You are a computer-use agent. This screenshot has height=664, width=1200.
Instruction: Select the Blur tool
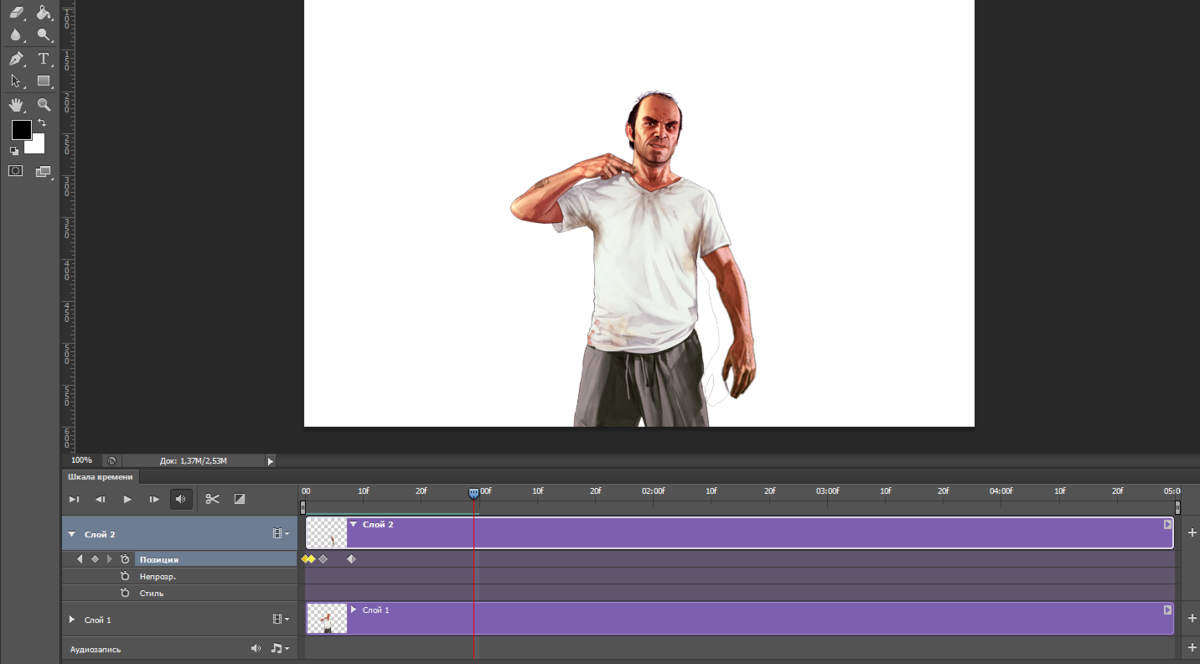[16, 35]
